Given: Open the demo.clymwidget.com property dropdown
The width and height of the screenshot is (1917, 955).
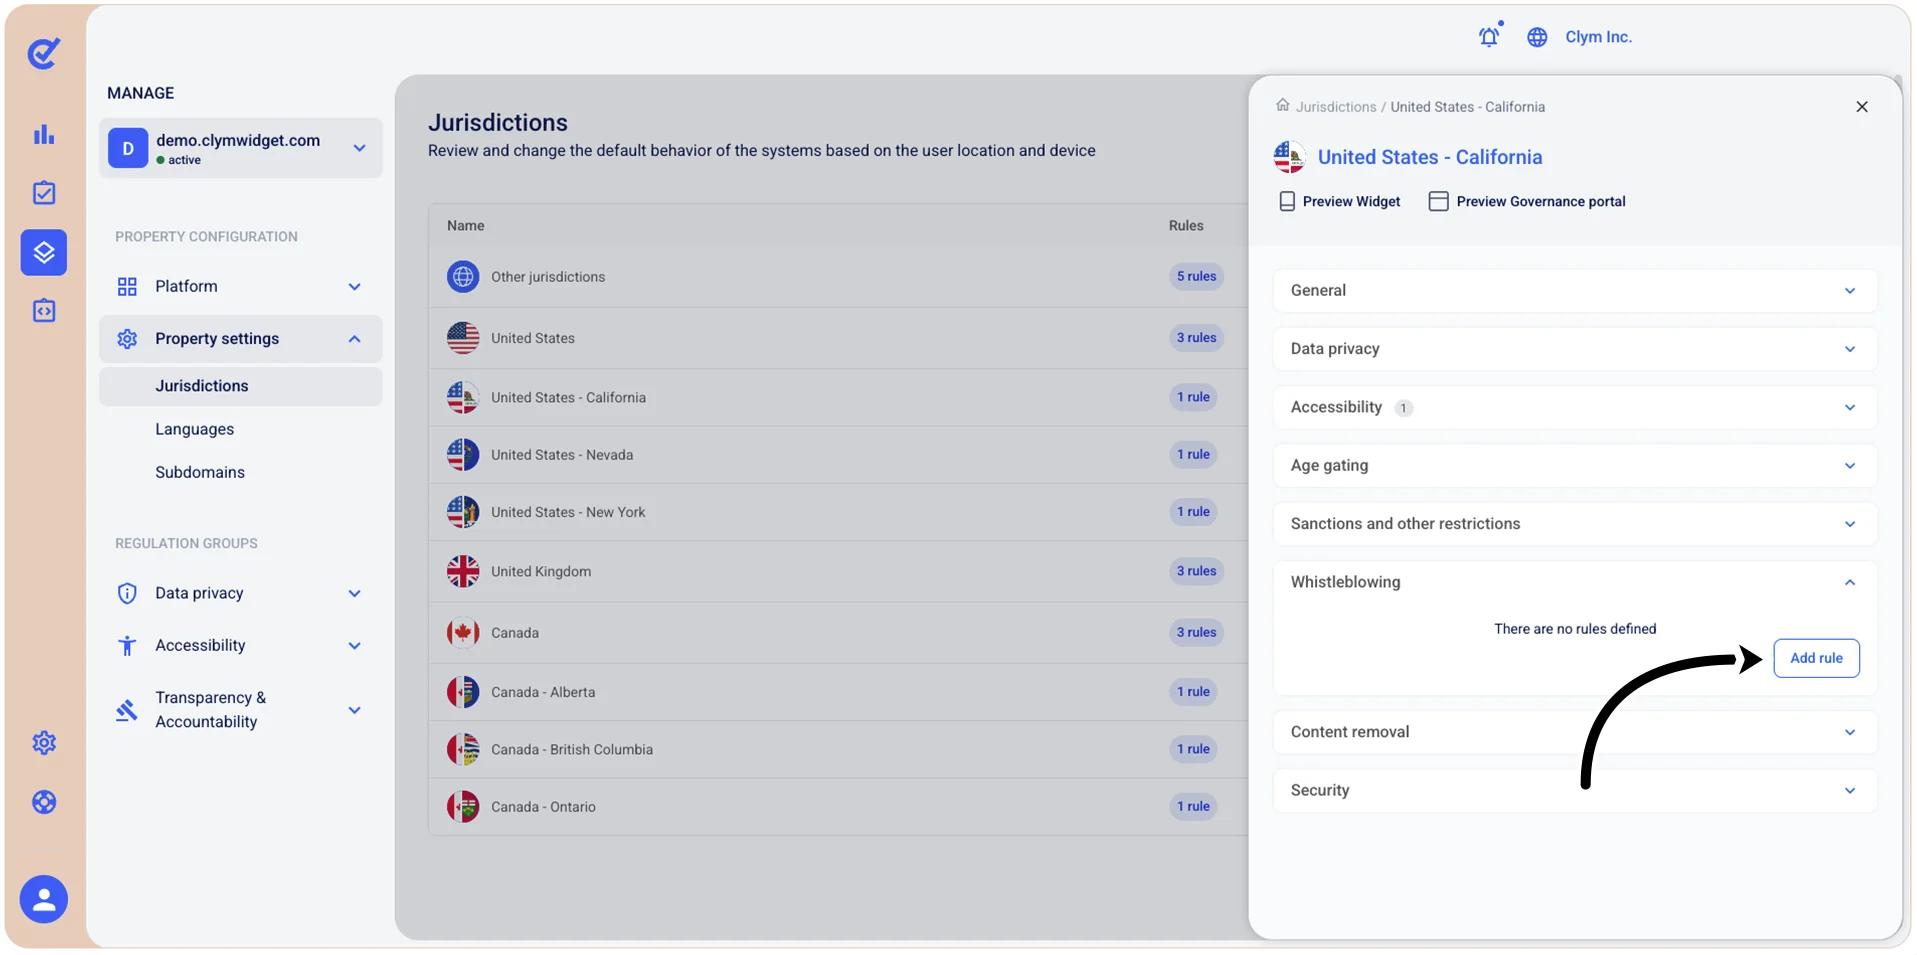Looking at the screenshot, I should click(x=241, y=148).
